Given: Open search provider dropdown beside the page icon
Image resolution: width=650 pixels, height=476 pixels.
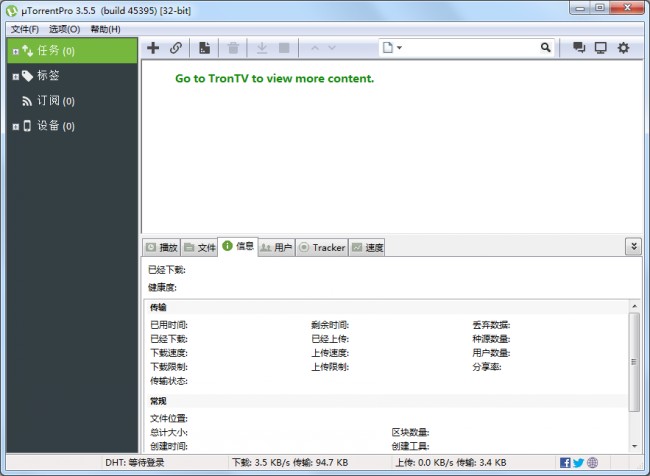Looking at the screenshot, I should 399,48.
